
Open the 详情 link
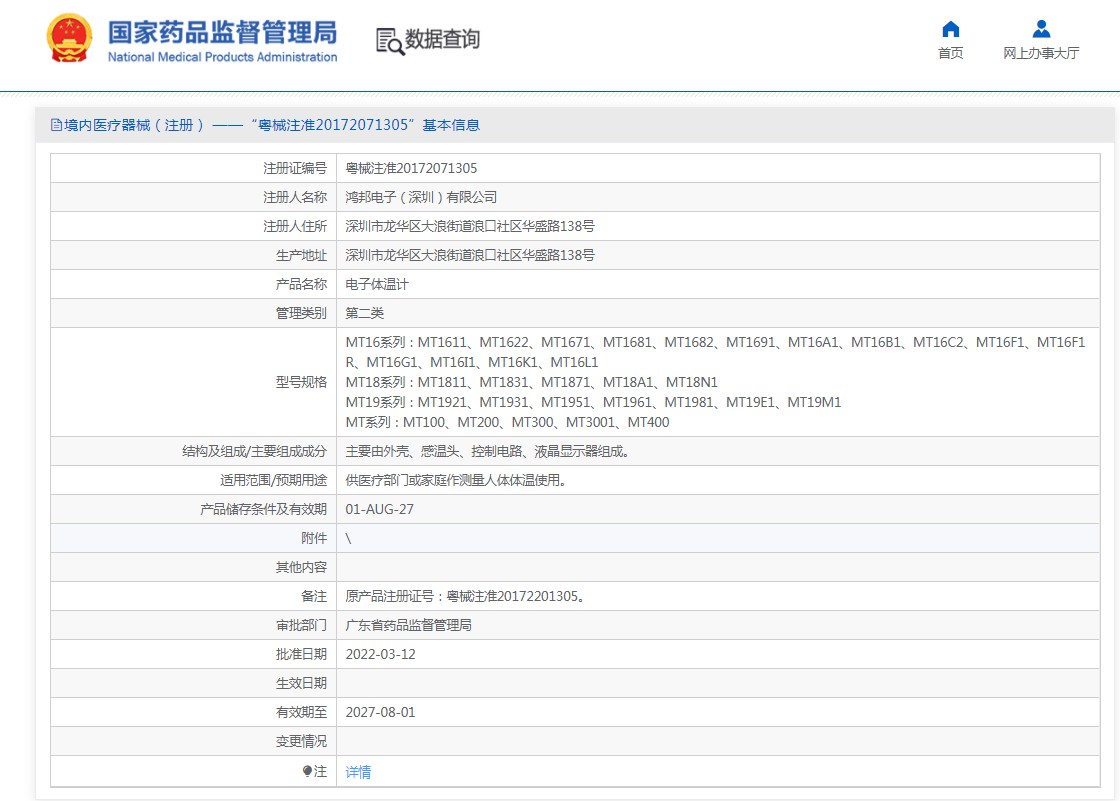pos(358,772)
